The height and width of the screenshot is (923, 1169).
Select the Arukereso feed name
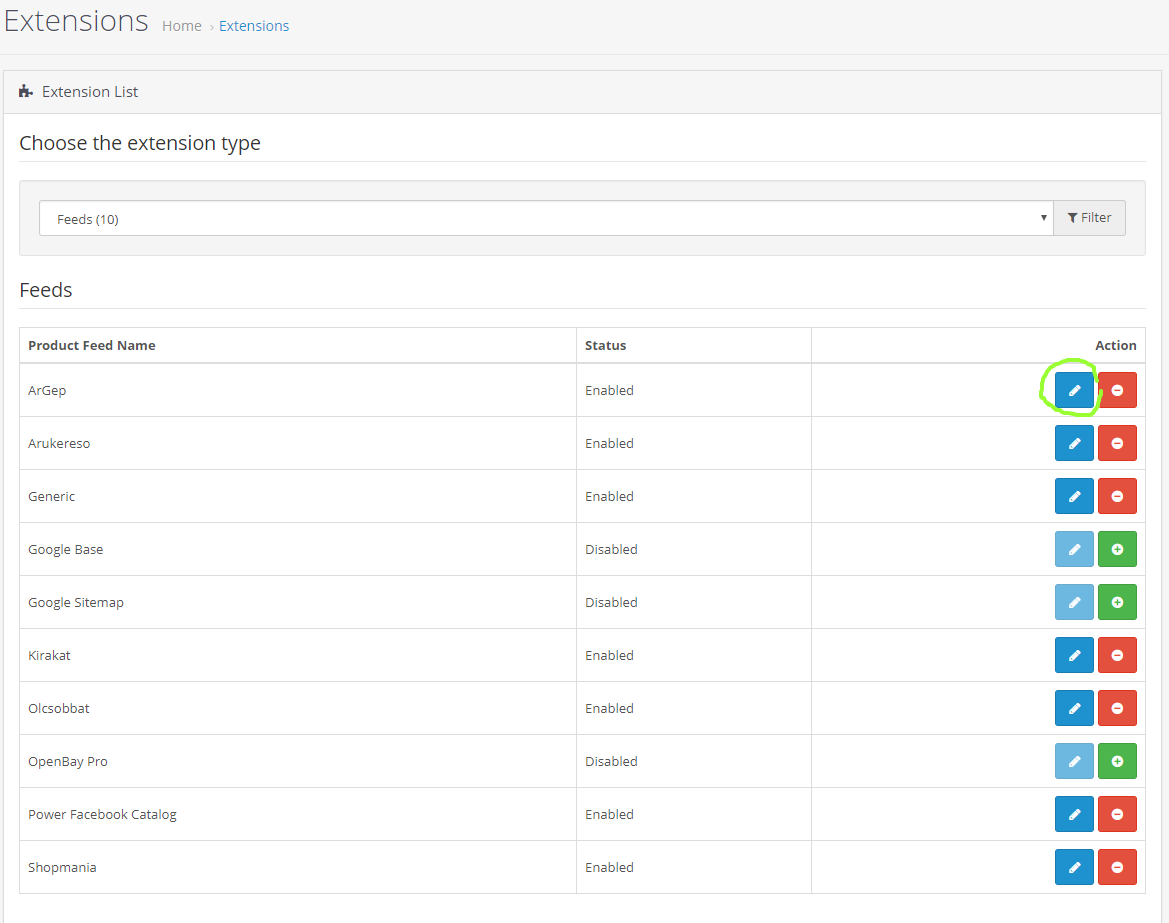point(59,443)
